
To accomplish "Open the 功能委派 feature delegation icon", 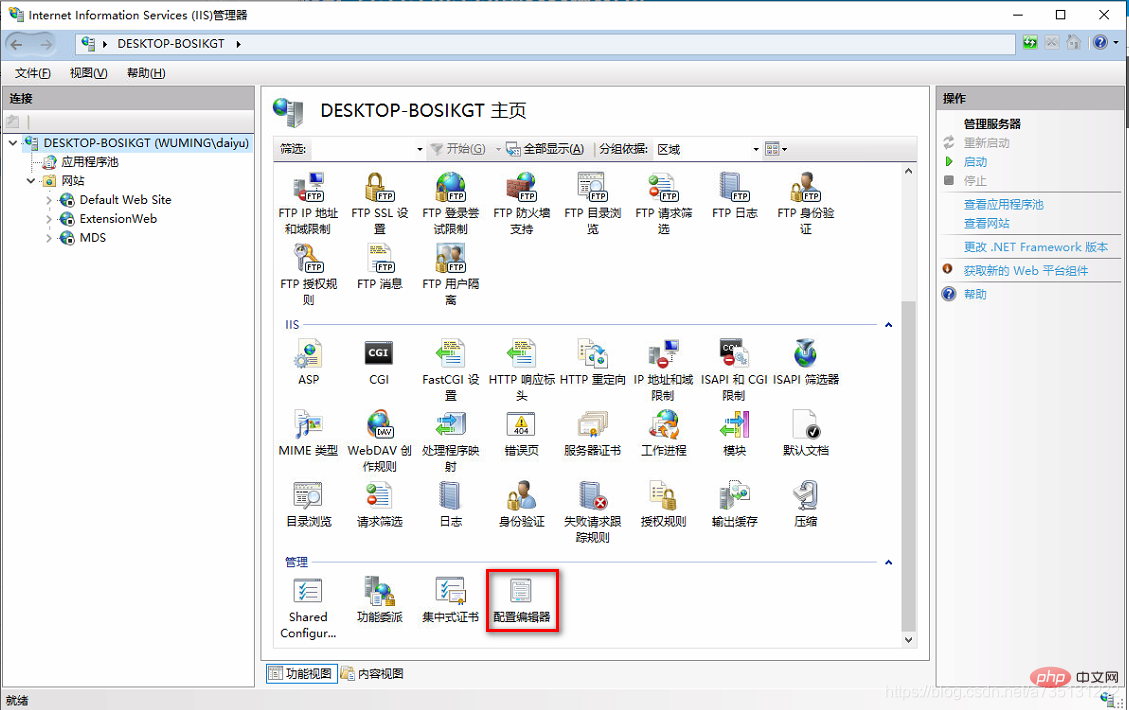I will 379,600.
